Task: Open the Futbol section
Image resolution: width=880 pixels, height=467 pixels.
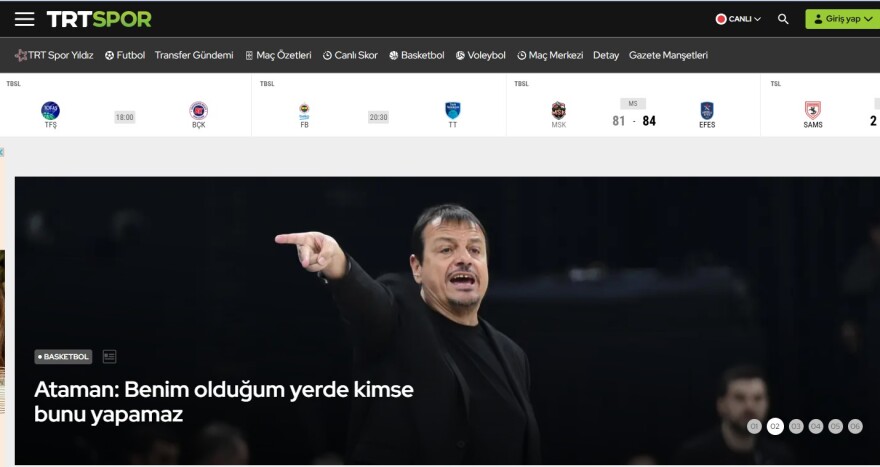Action: pyautogui.click(x=125, y=56)
